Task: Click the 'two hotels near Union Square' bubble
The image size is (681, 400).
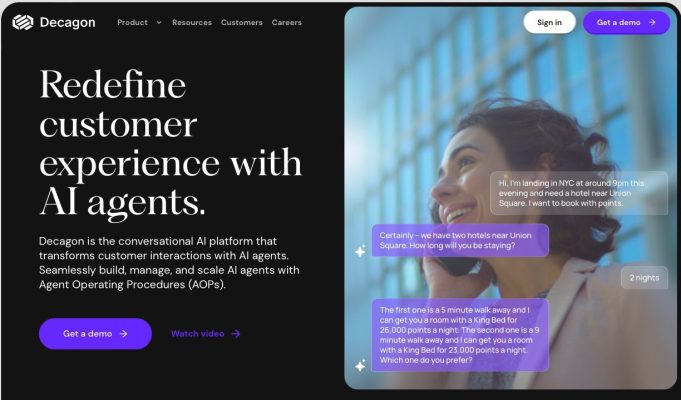Action: [x=460, y=240]
